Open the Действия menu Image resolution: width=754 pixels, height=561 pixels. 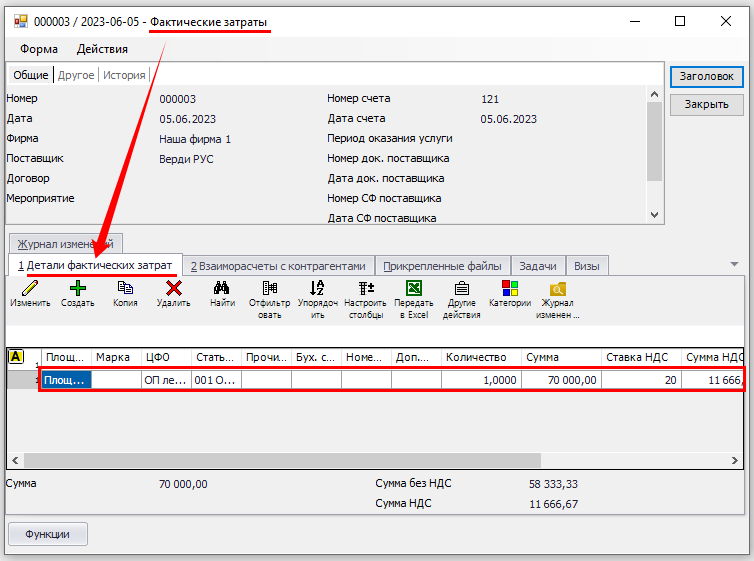point(102,49)
